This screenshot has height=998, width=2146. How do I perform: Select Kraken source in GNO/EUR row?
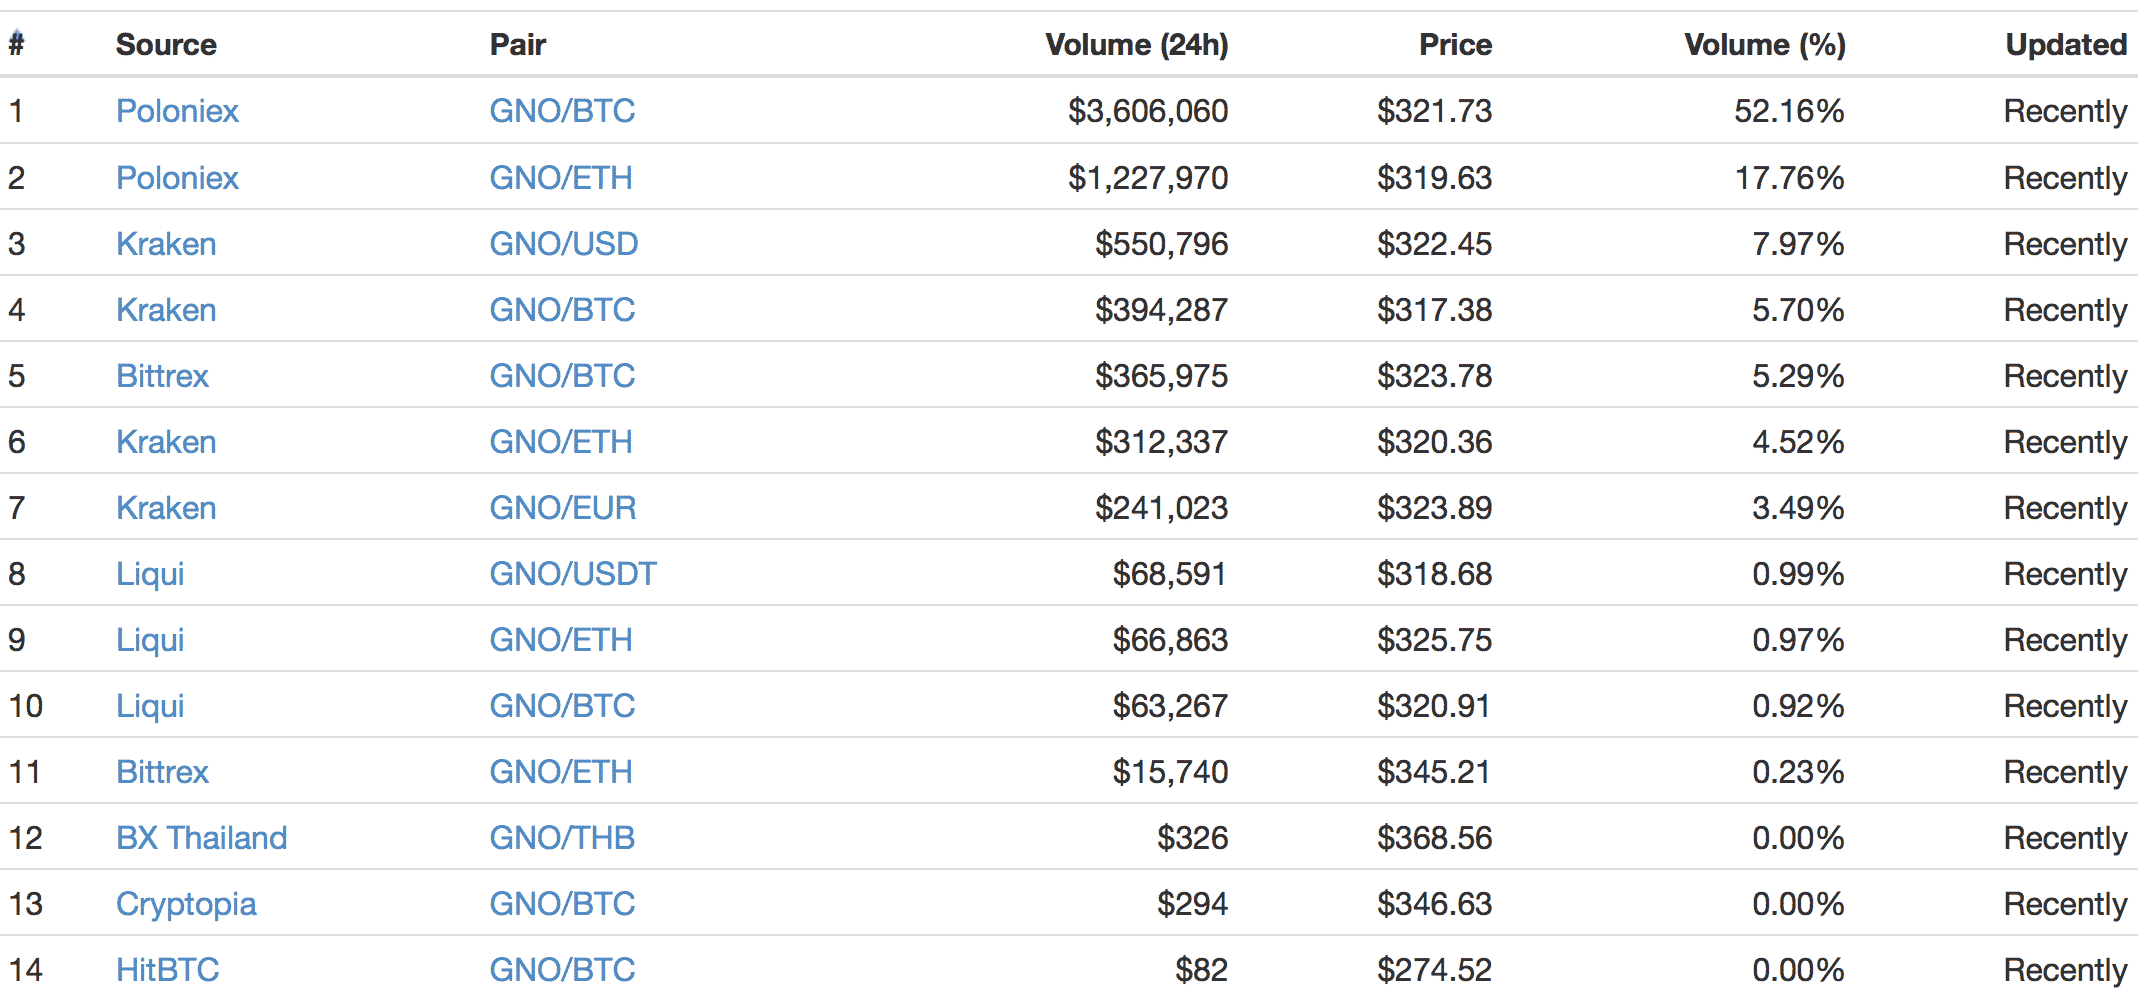click(x=166, y=508)
